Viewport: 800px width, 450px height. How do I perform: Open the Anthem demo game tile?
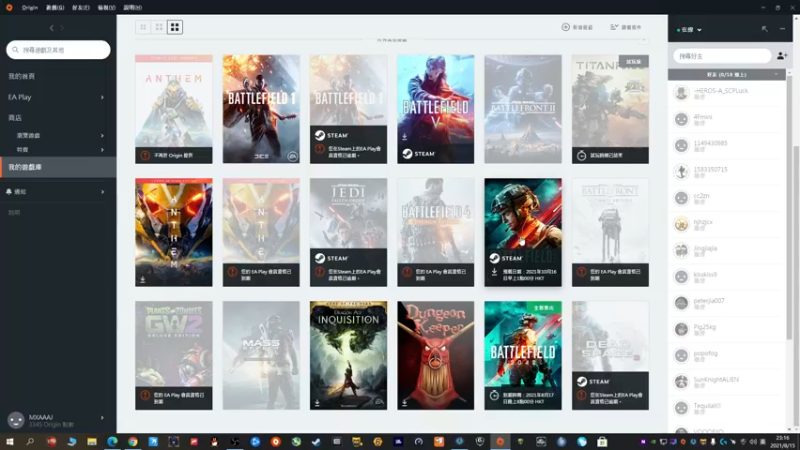tap(173, 109)
